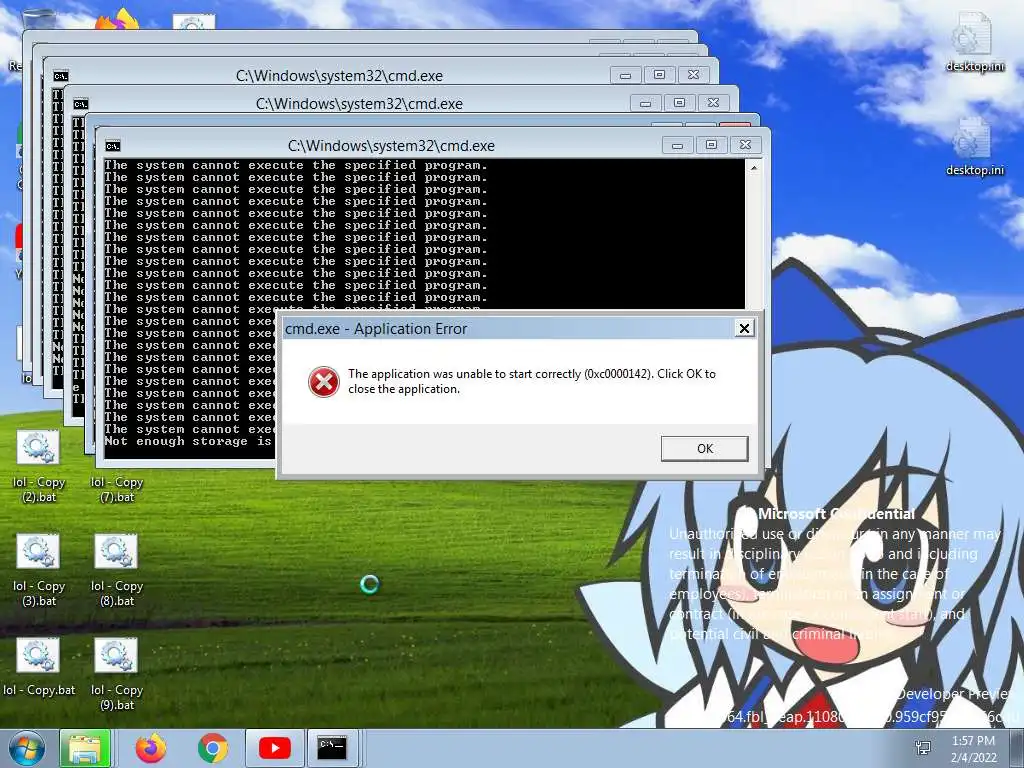Select the lol - Copy (8).bat file
Viewport: 1024px width, 768px height.
pos(117,570)
